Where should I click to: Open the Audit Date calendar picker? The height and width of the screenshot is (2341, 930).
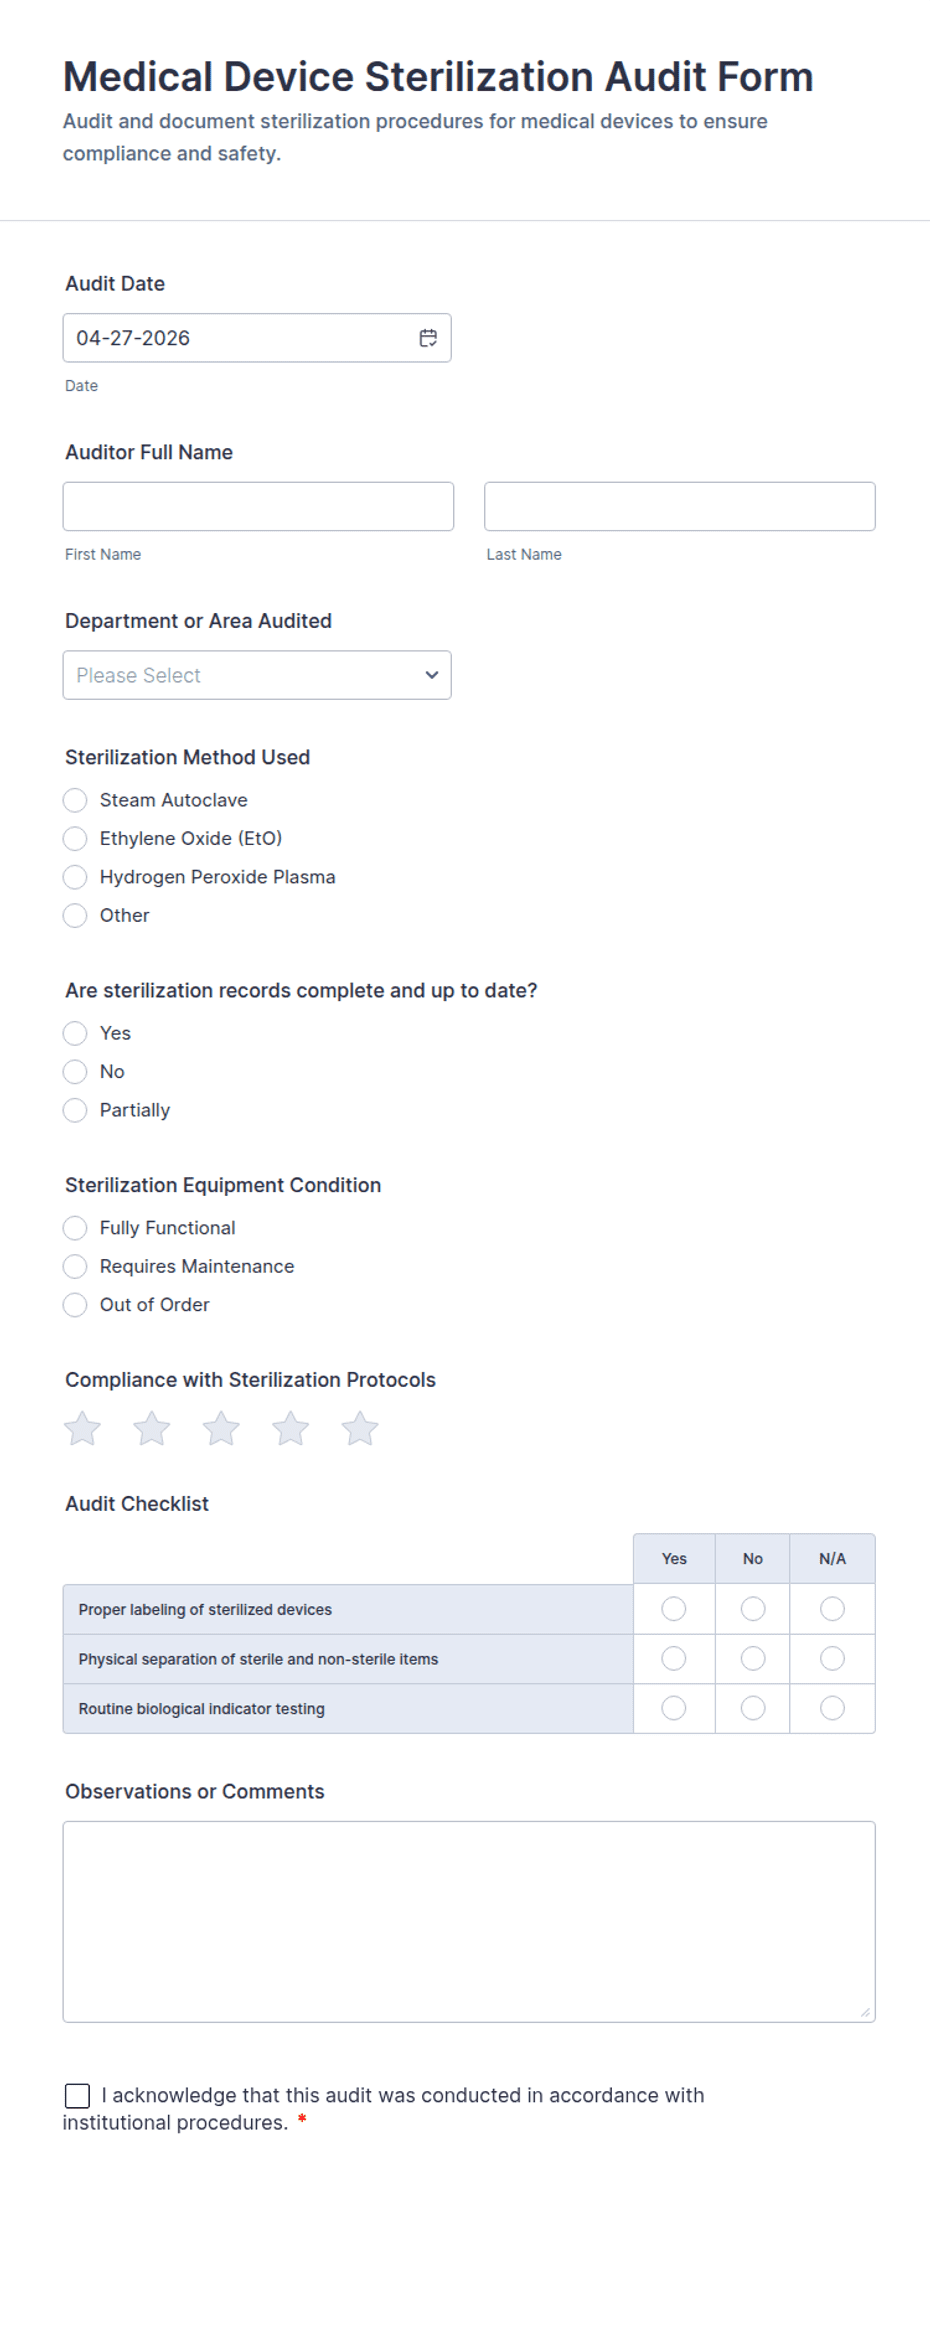(428, 338)
